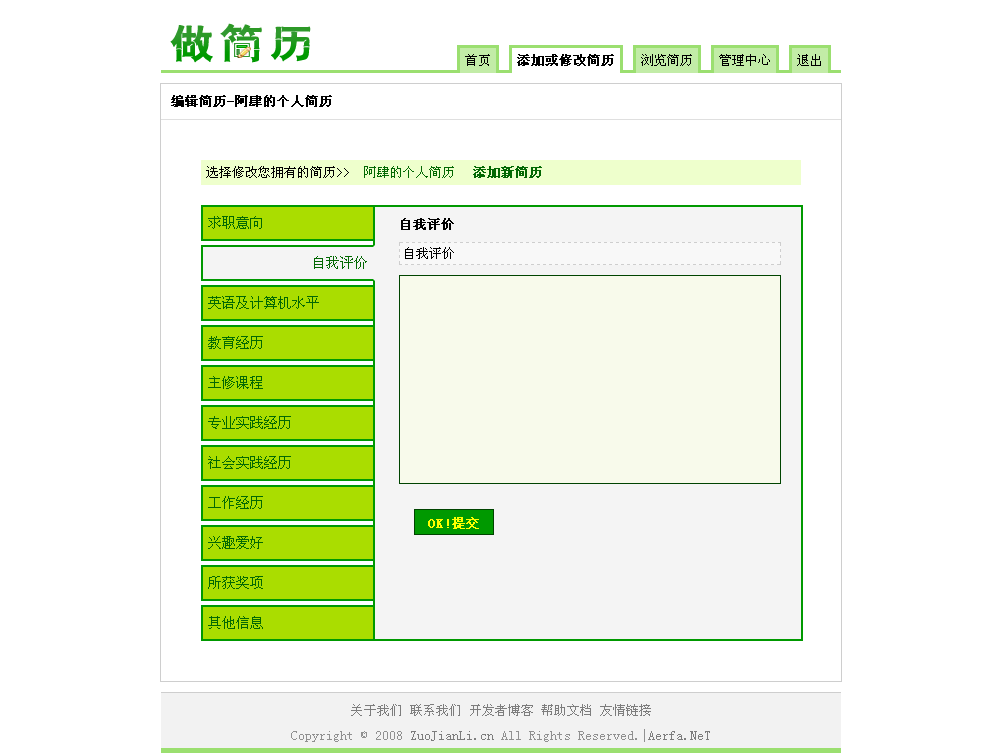1002x753 pixels.
Task: Submit with the OK!提交 button
Action: point(454,522)
